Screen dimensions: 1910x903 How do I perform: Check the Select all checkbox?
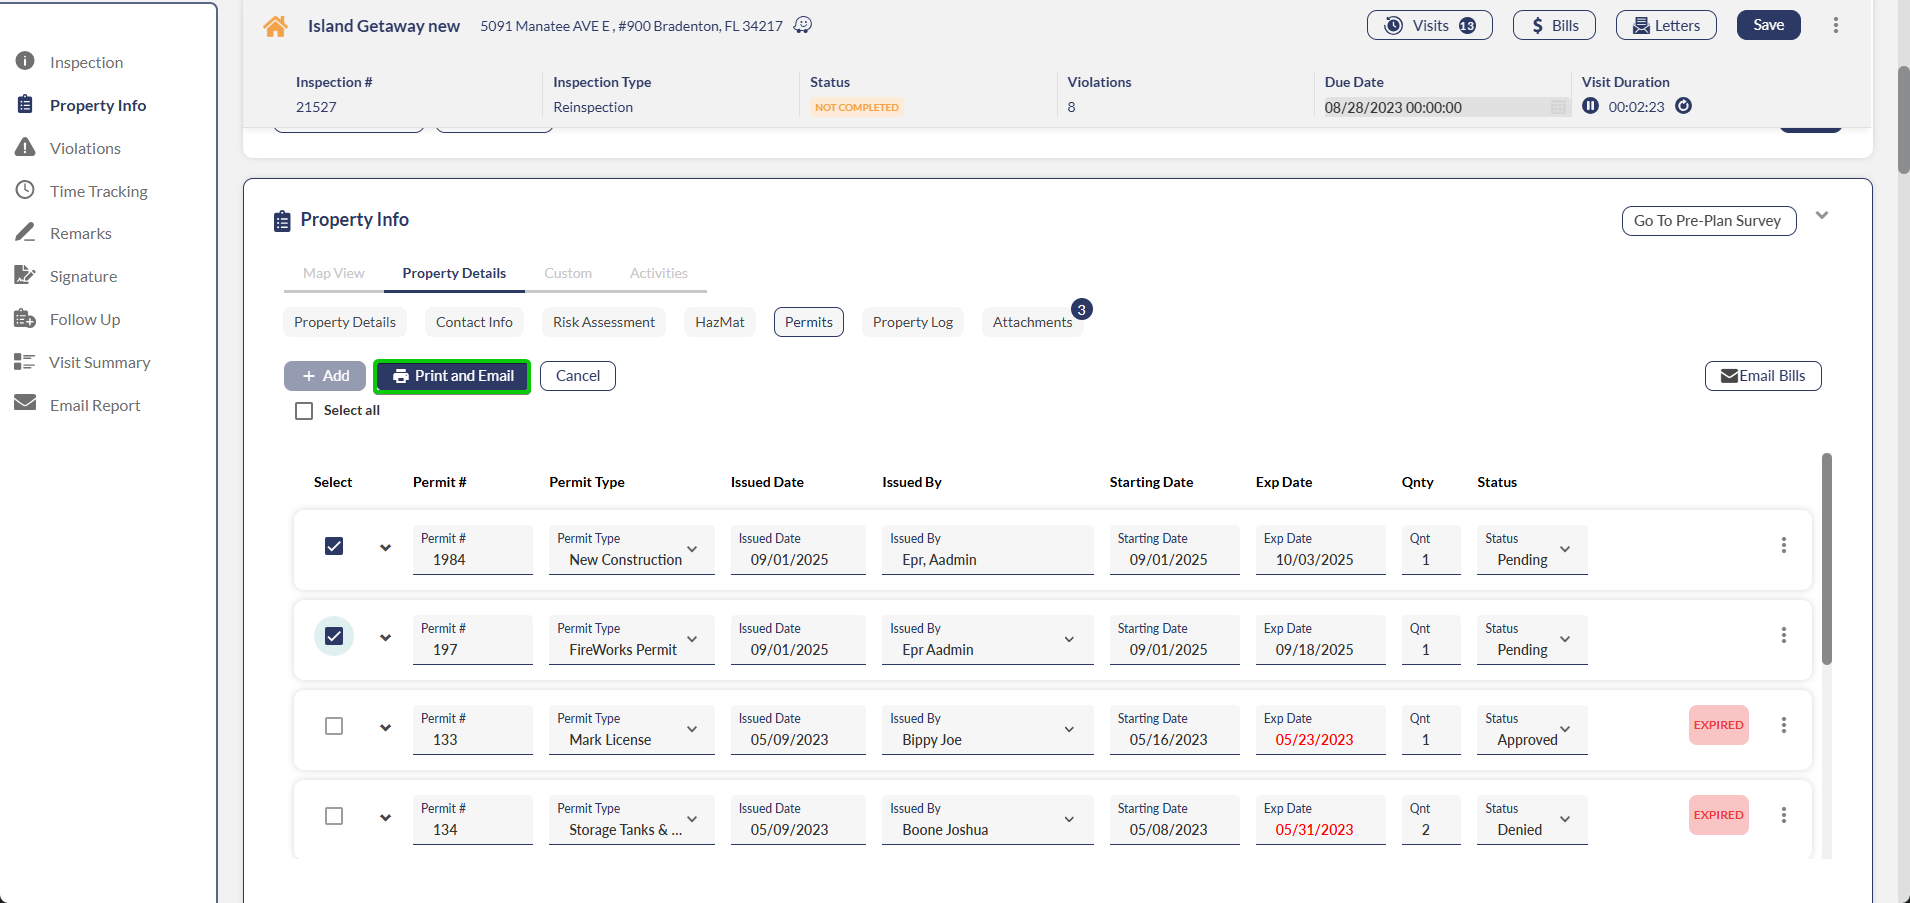coord(304,411)
